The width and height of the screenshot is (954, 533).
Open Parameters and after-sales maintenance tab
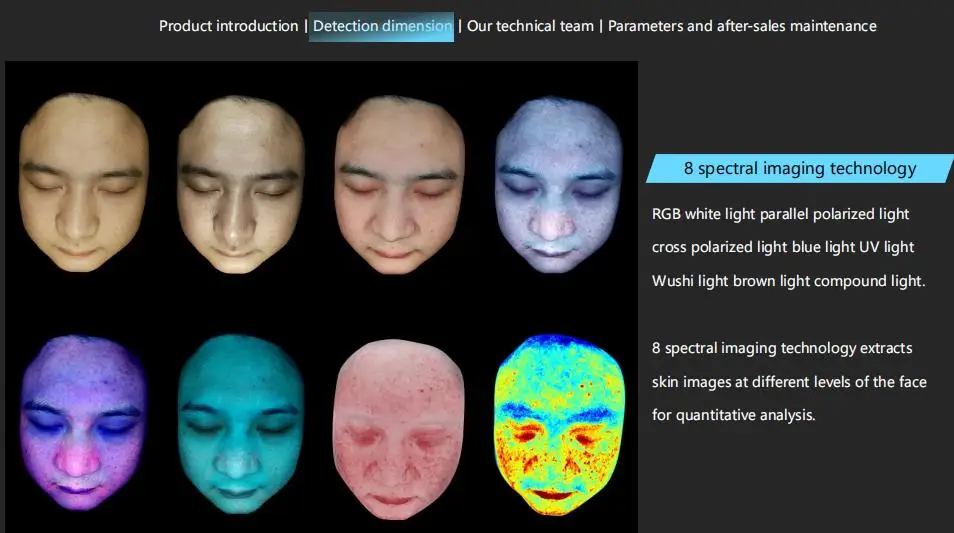coord(742,26)
